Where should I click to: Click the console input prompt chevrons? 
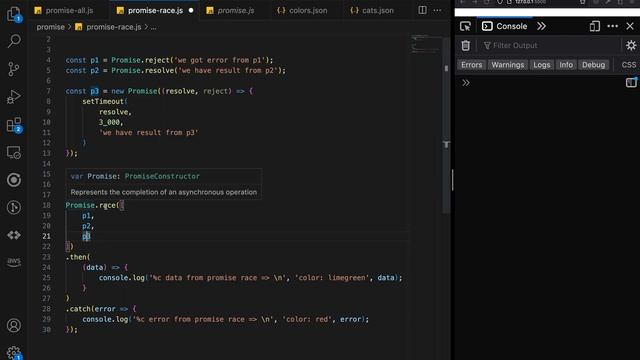pos(466,83)
